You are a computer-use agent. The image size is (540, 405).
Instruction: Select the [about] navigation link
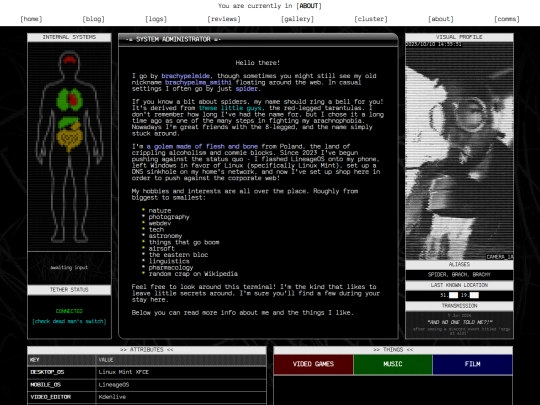[x=441, y=19]
